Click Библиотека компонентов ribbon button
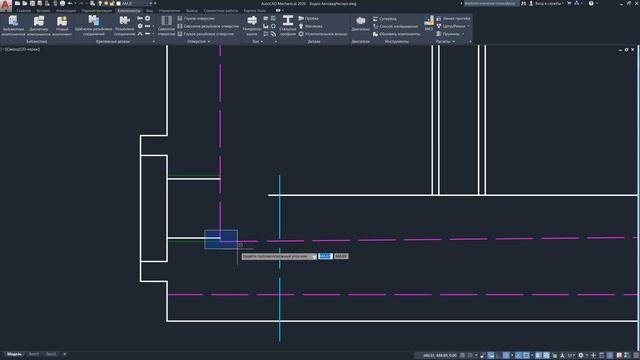 pos(13,26)
